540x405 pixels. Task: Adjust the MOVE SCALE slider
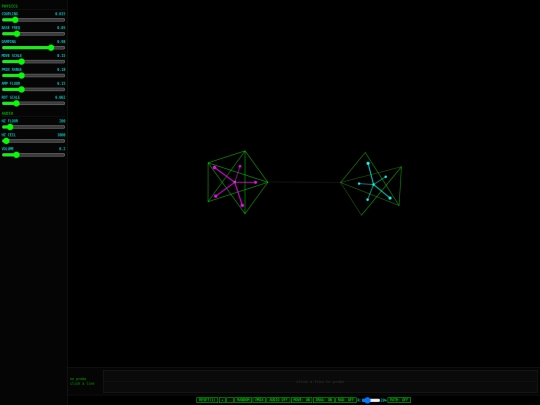[33, 62]
